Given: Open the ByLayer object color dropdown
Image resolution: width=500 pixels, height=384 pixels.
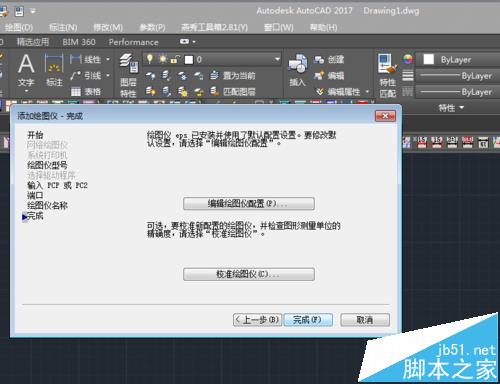Looking at the screenshot, I should coord(459,60).
